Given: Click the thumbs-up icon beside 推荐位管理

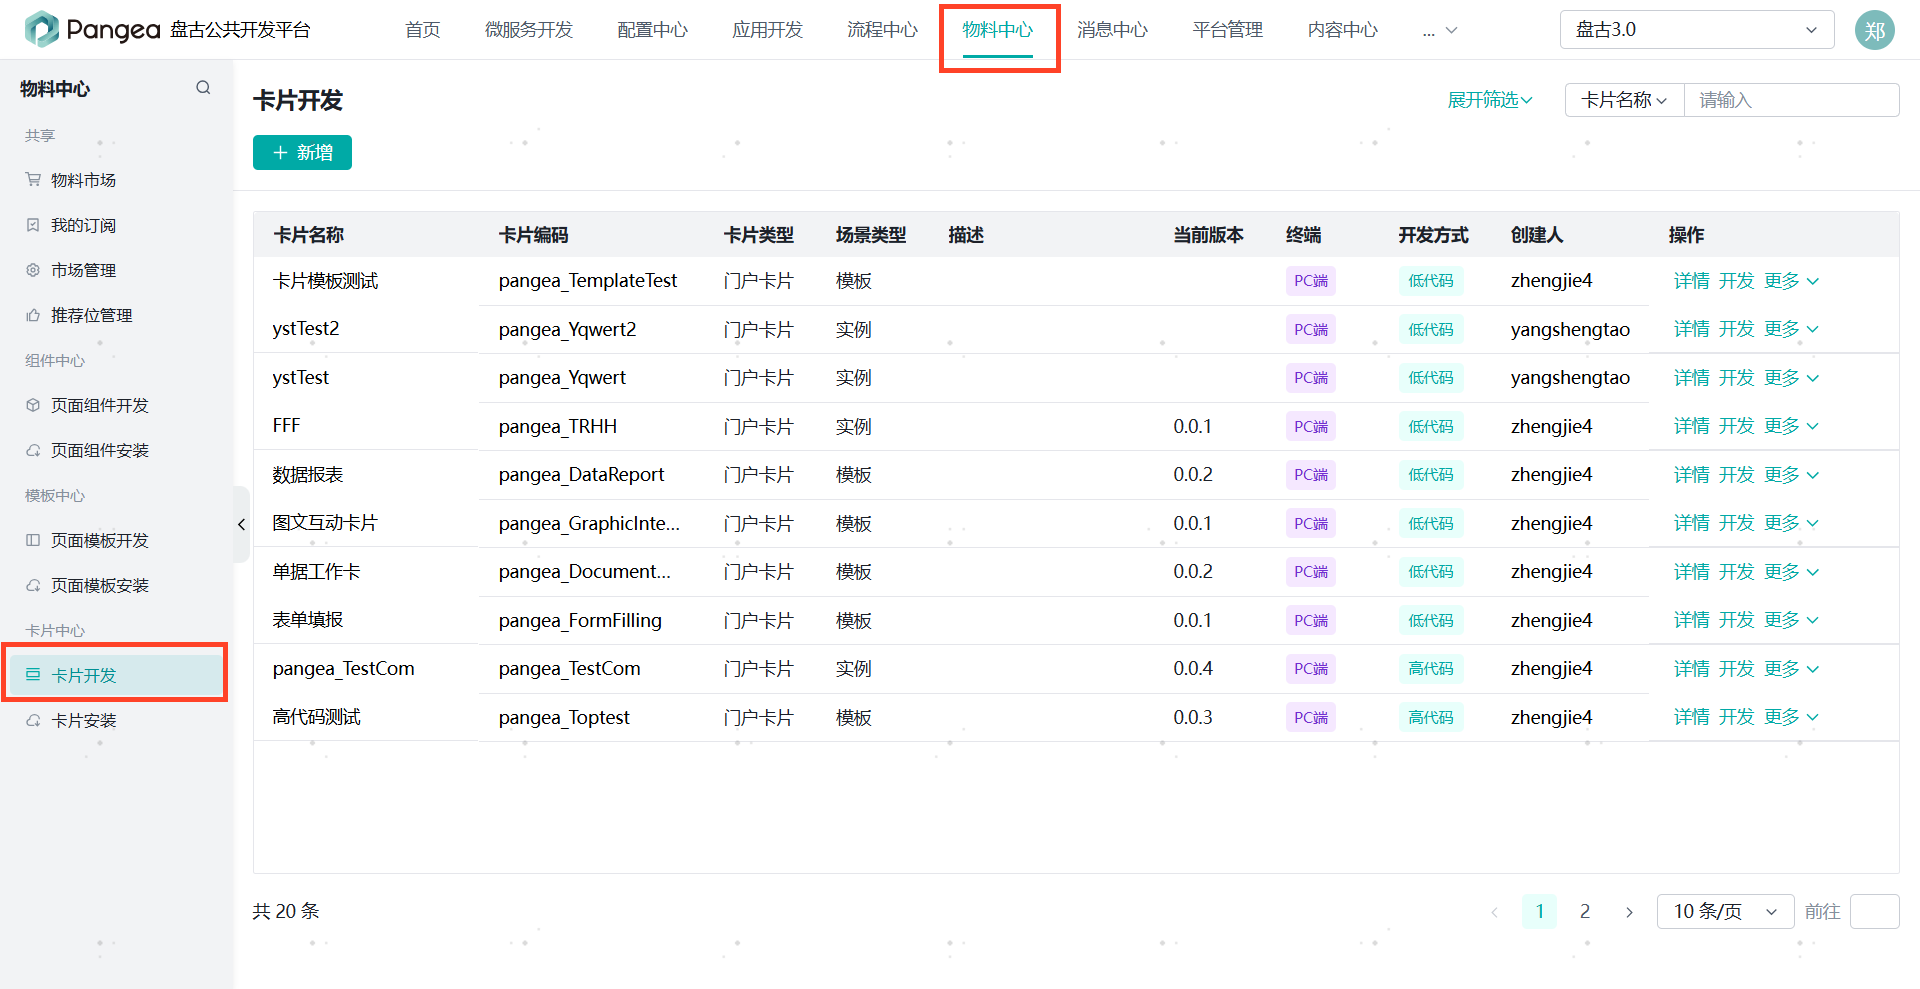Looking at the screenshot, I should click(33, 315).
